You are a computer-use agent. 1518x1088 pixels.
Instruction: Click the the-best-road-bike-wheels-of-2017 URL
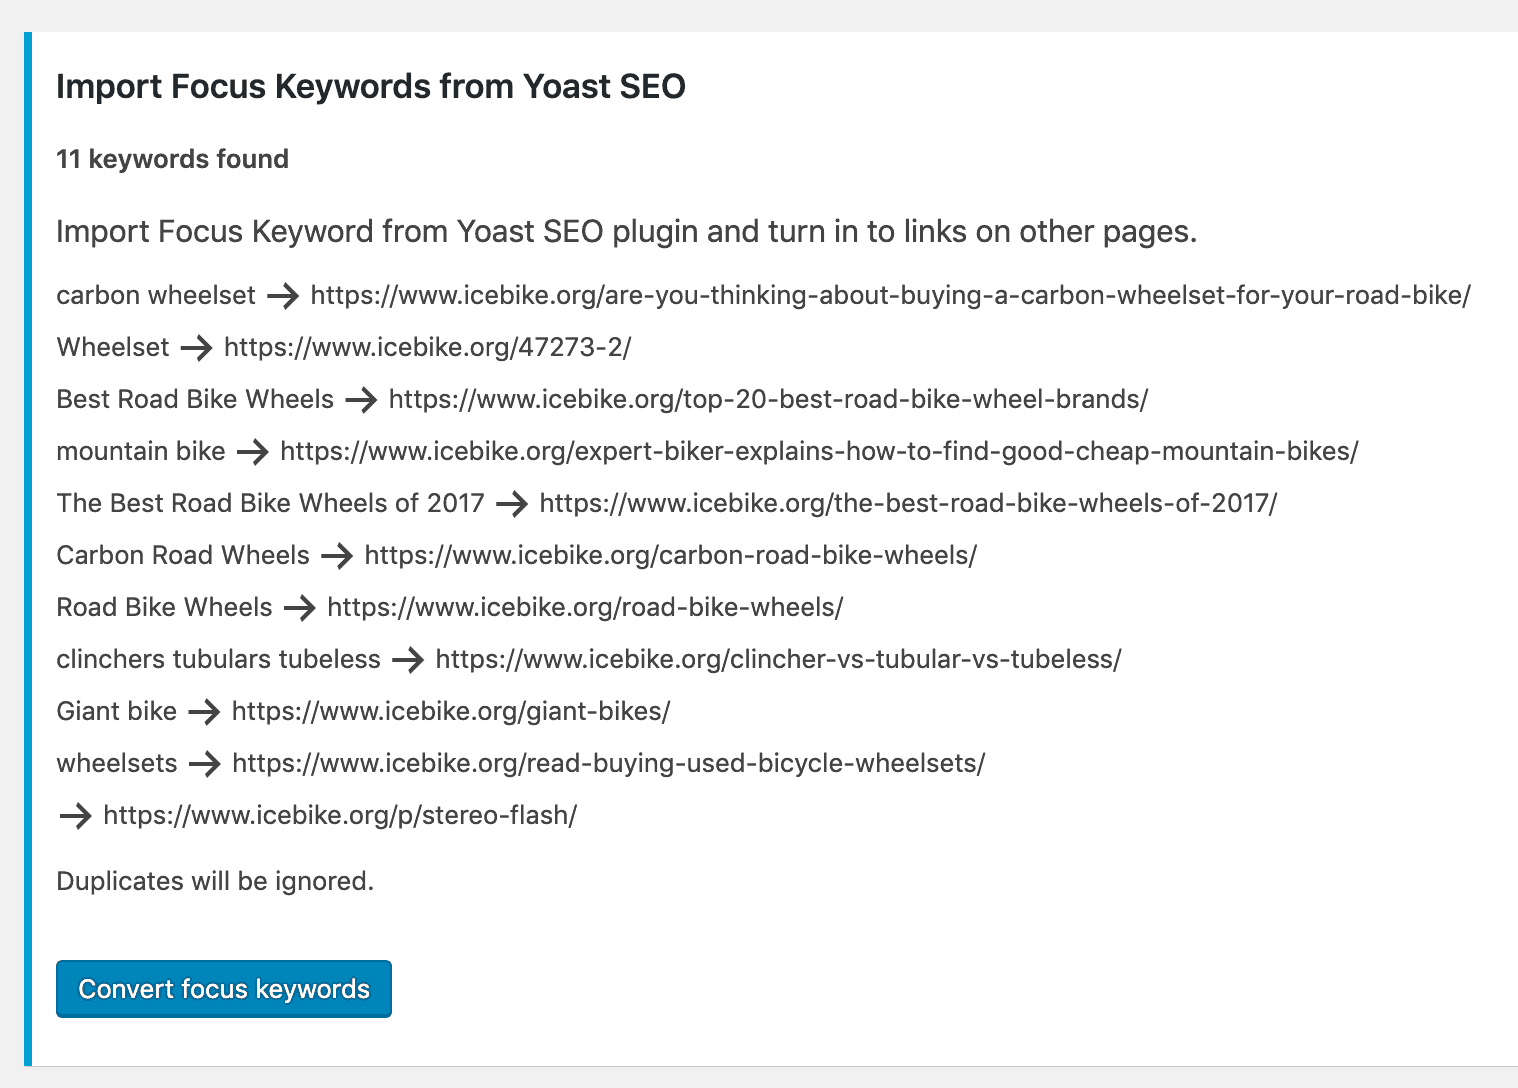click(908, 503)
